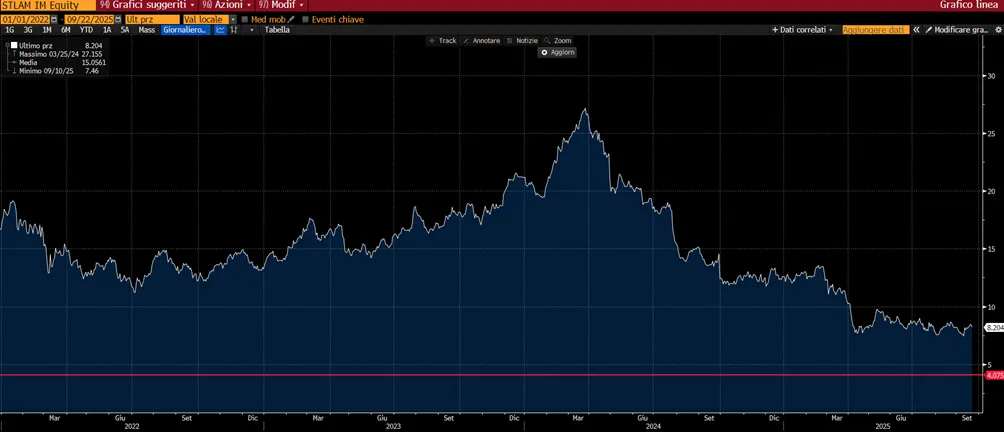Image resolution: width=1004 pixels, height=432 pixels.
Task: Select the YTD time range tab
Action: click(x=86, y=29)
